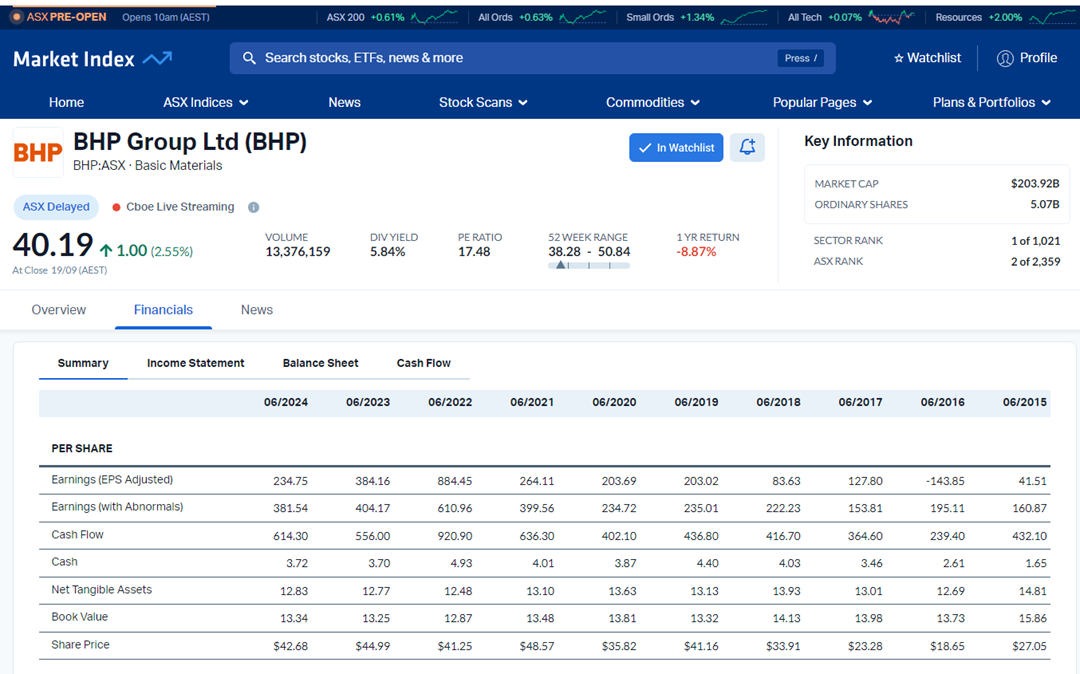
Task: Click the ASX 200 sparkline chart
Action: 434,17
